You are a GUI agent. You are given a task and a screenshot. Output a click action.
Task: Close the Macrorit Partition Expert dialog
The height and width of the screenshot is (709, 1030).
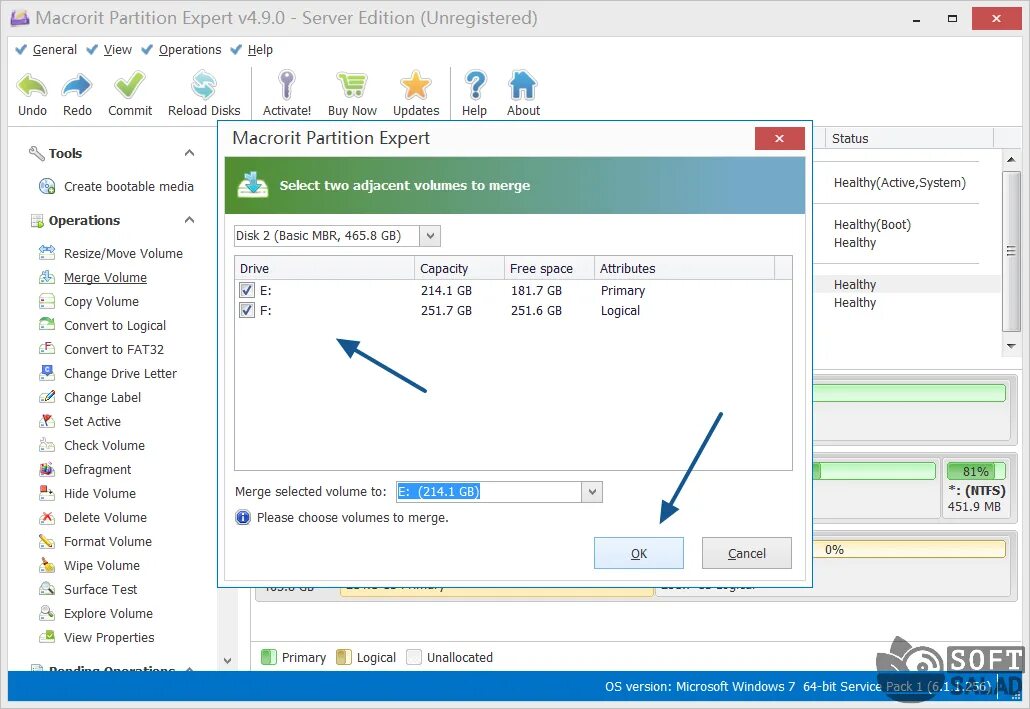779,139
